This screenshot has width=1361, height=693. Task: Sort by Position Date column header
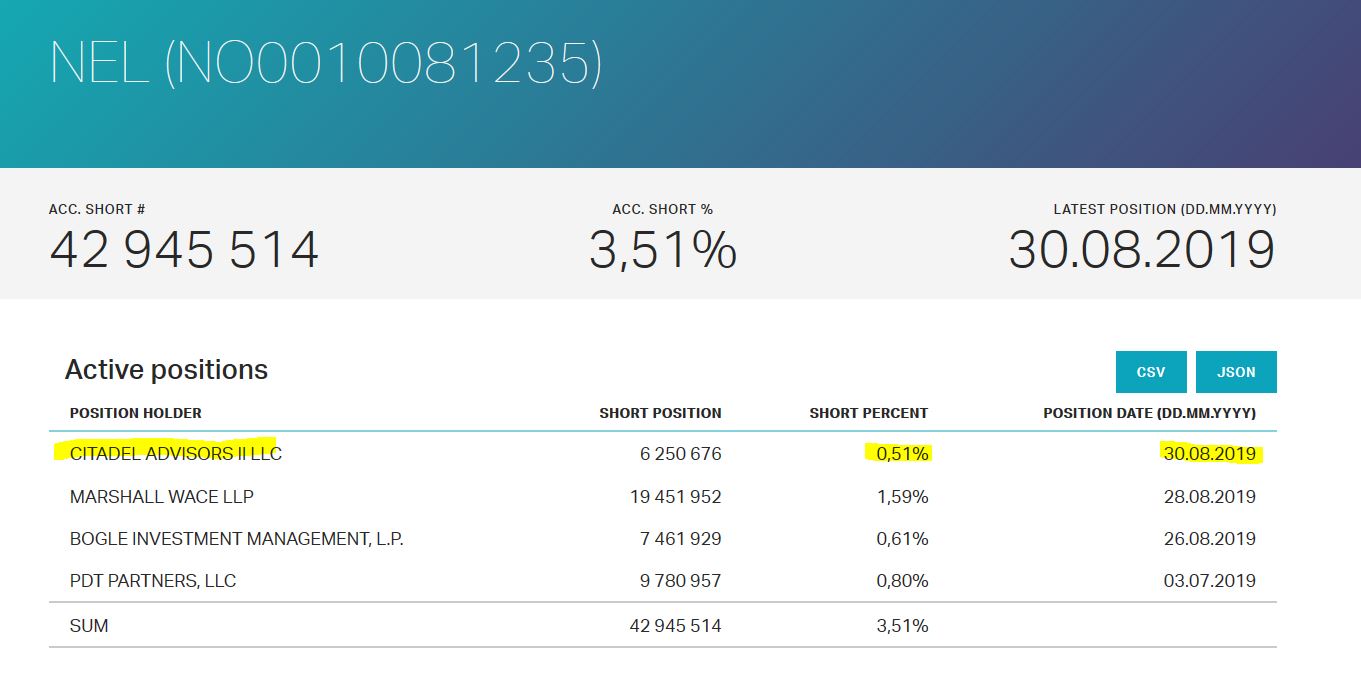1149,413
